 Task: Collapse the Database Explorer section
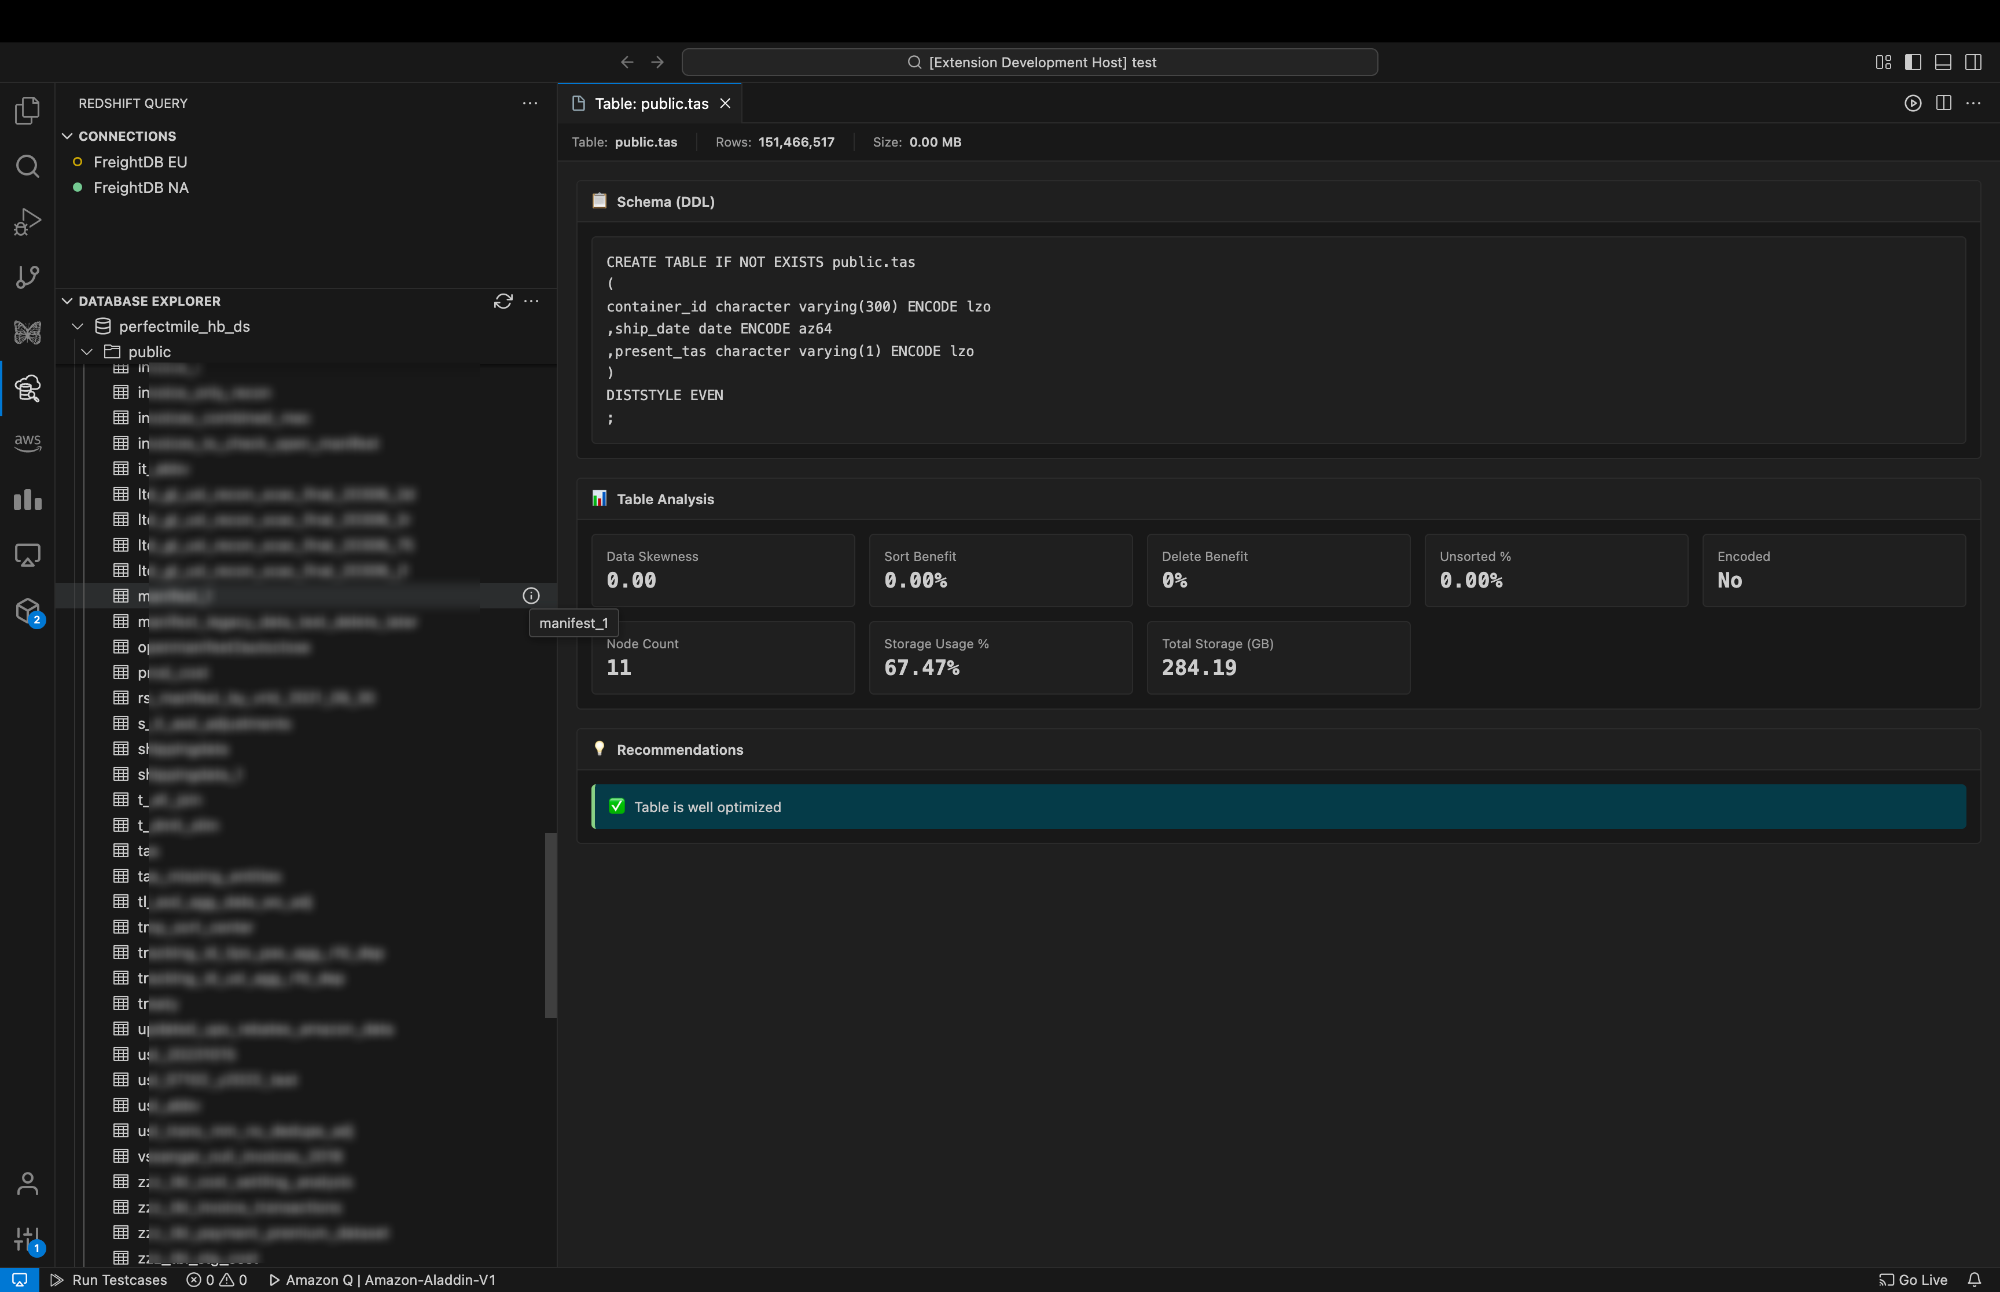[67, 301]
